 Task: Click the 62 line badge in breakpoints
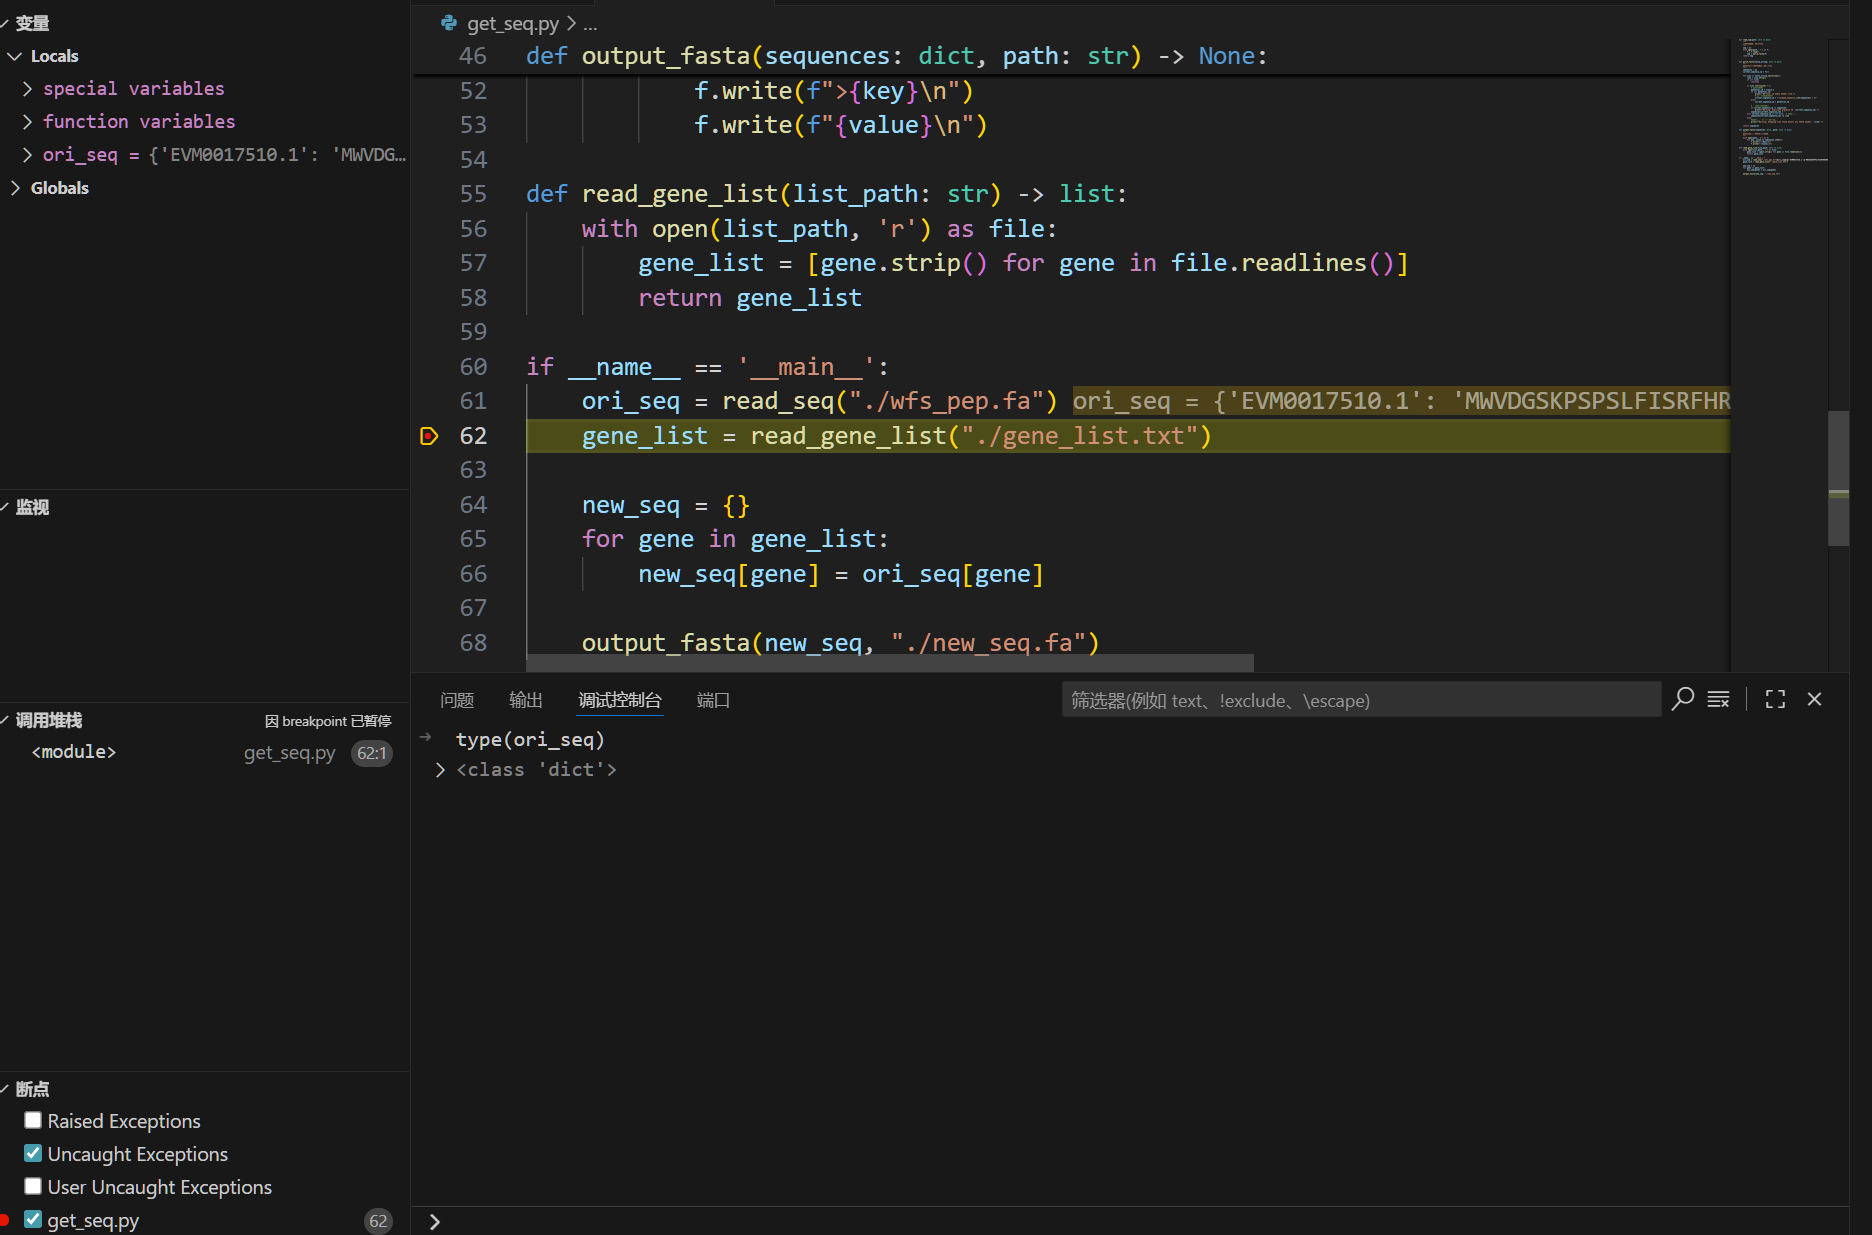378,1220
